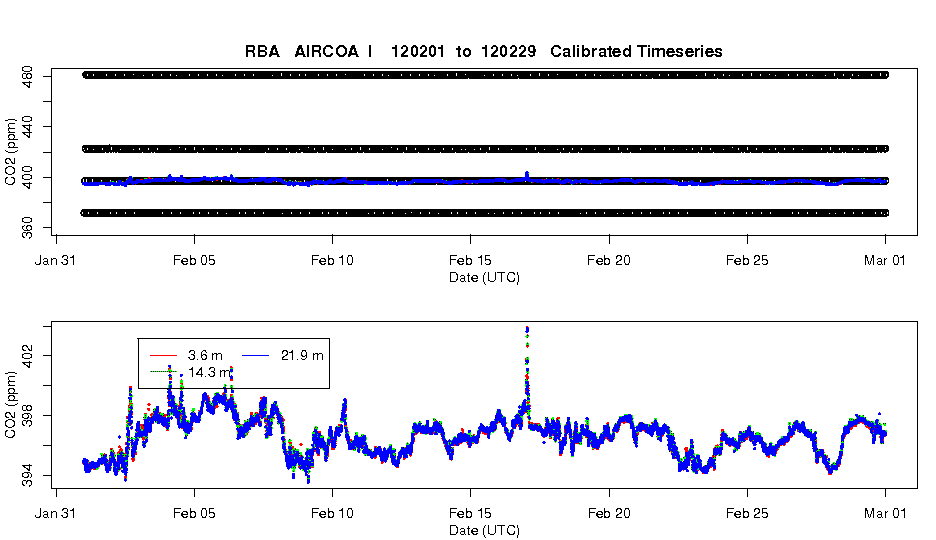Click 'Feb 25' on the upper plot's date axis

(x=747, y=261)
